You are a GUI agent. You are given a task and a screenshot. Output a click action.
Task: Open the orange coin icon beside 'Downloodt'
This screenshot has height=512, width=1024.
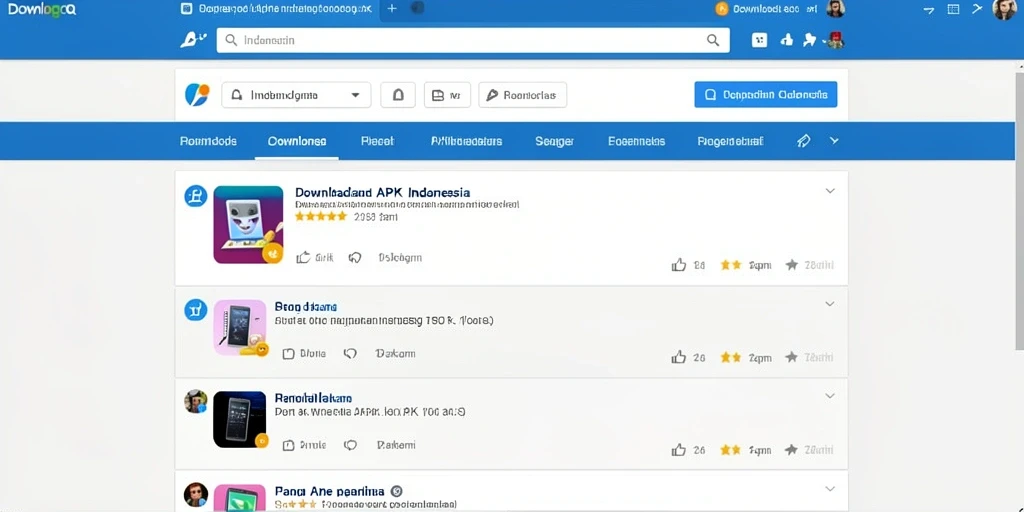point(721,8)
